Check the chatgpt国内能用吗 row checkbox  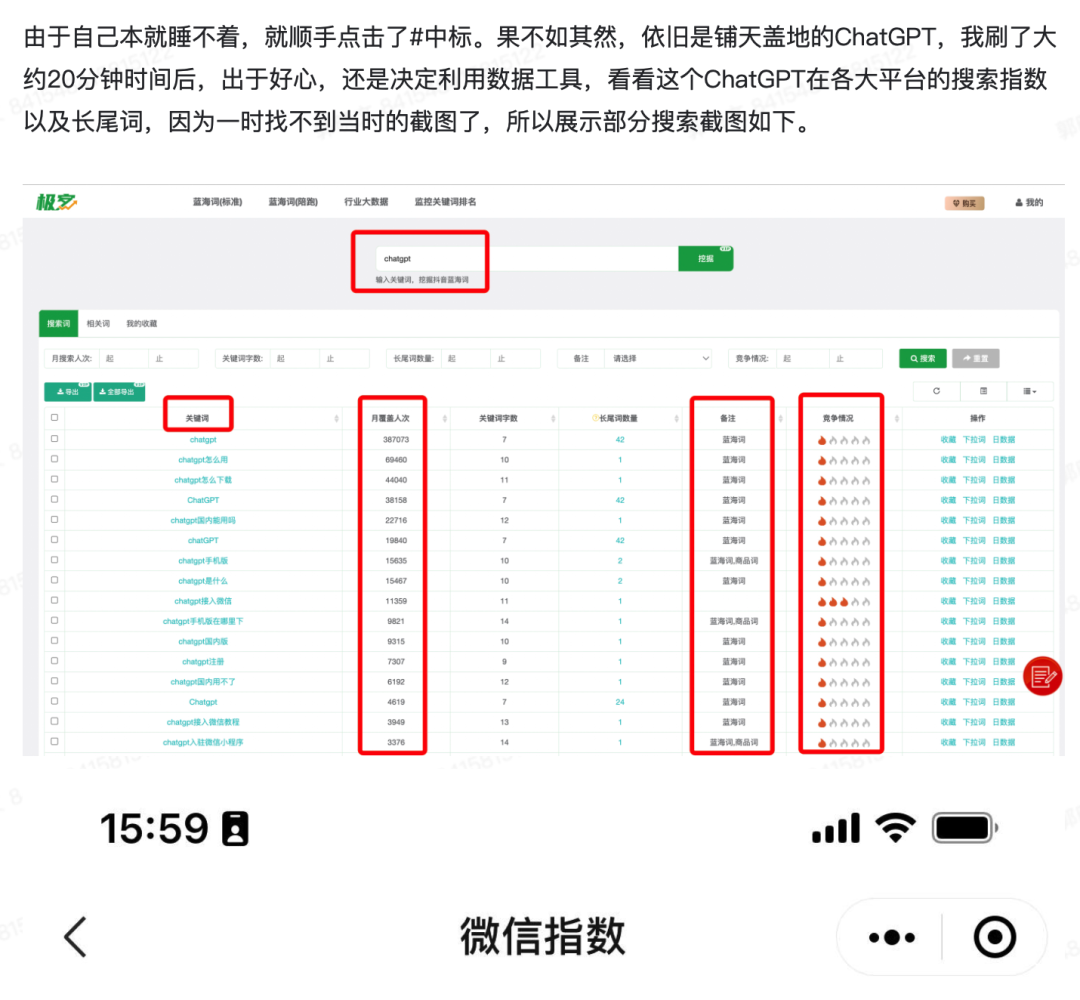tap(54, 519)
